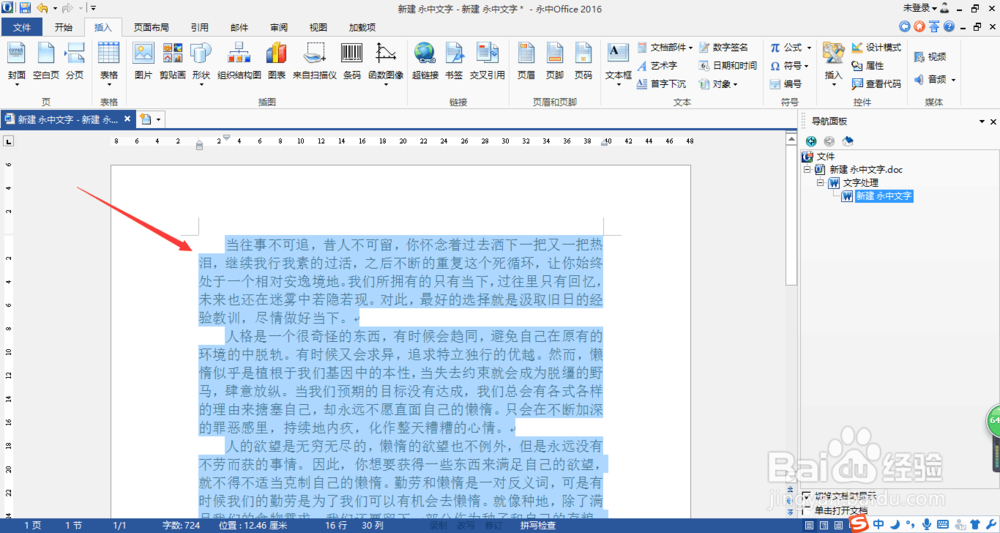
Task: Insert page numbers with 页码
Action: tap(584, 61)
